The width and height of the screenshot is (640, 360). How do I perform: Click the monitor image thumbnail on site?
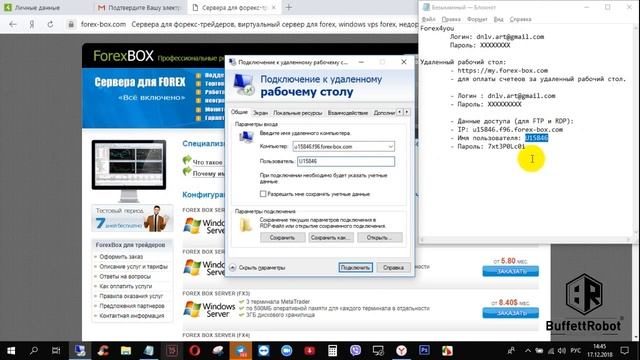(x=129, y=170)
